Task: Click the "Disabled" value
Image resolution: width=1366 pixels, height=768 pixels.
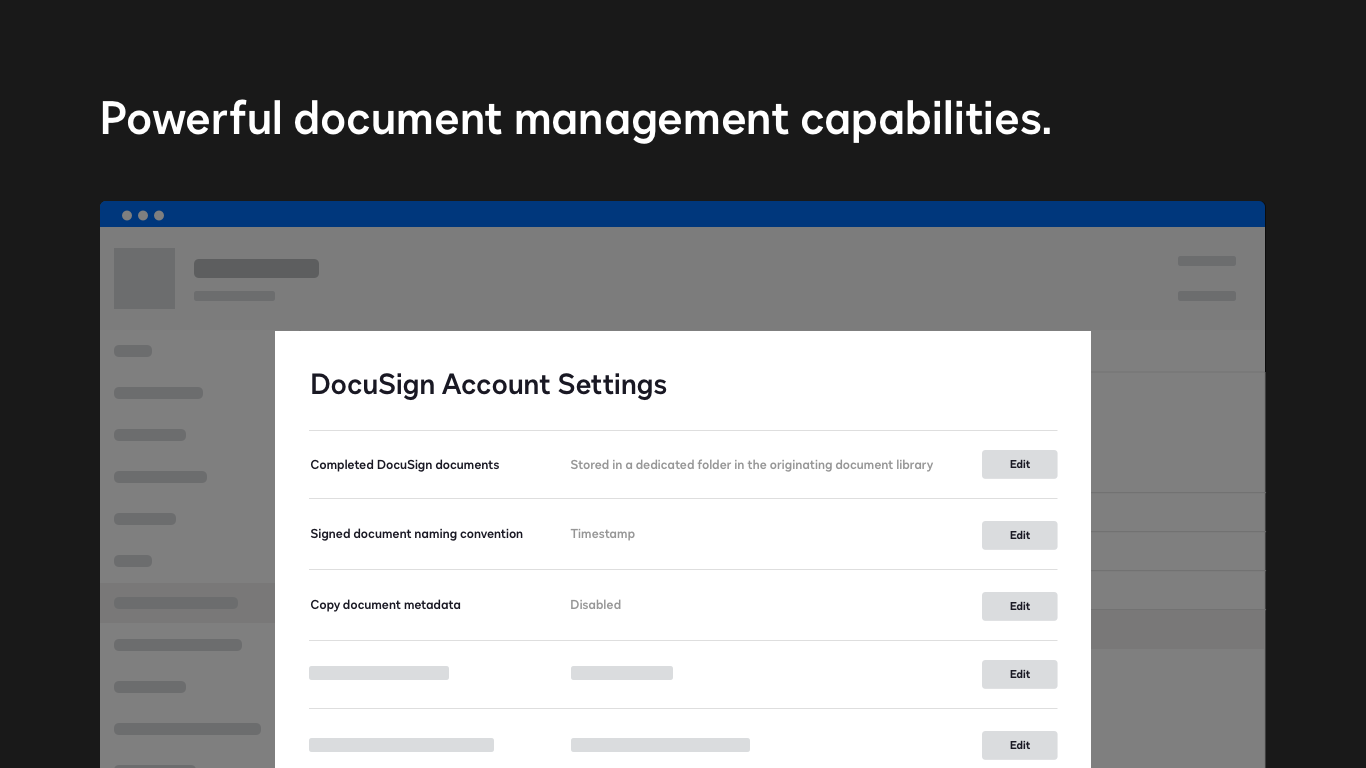Action: point(595,605)
